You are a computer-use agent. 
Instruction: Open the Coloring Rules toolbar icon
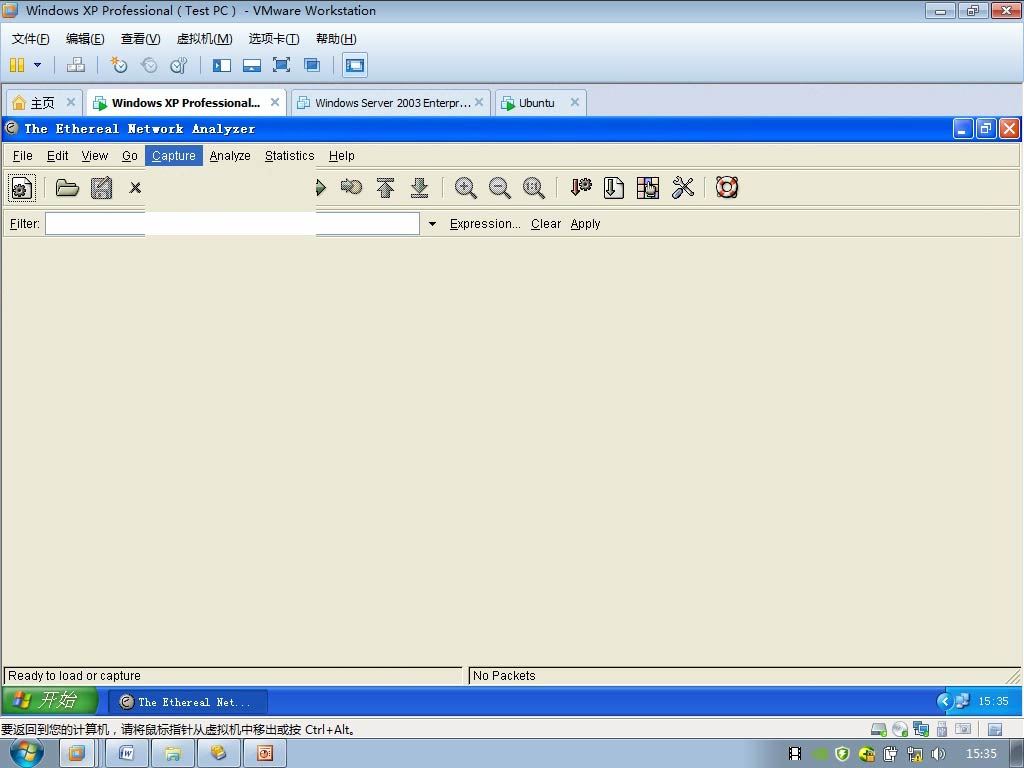[648, 188]
